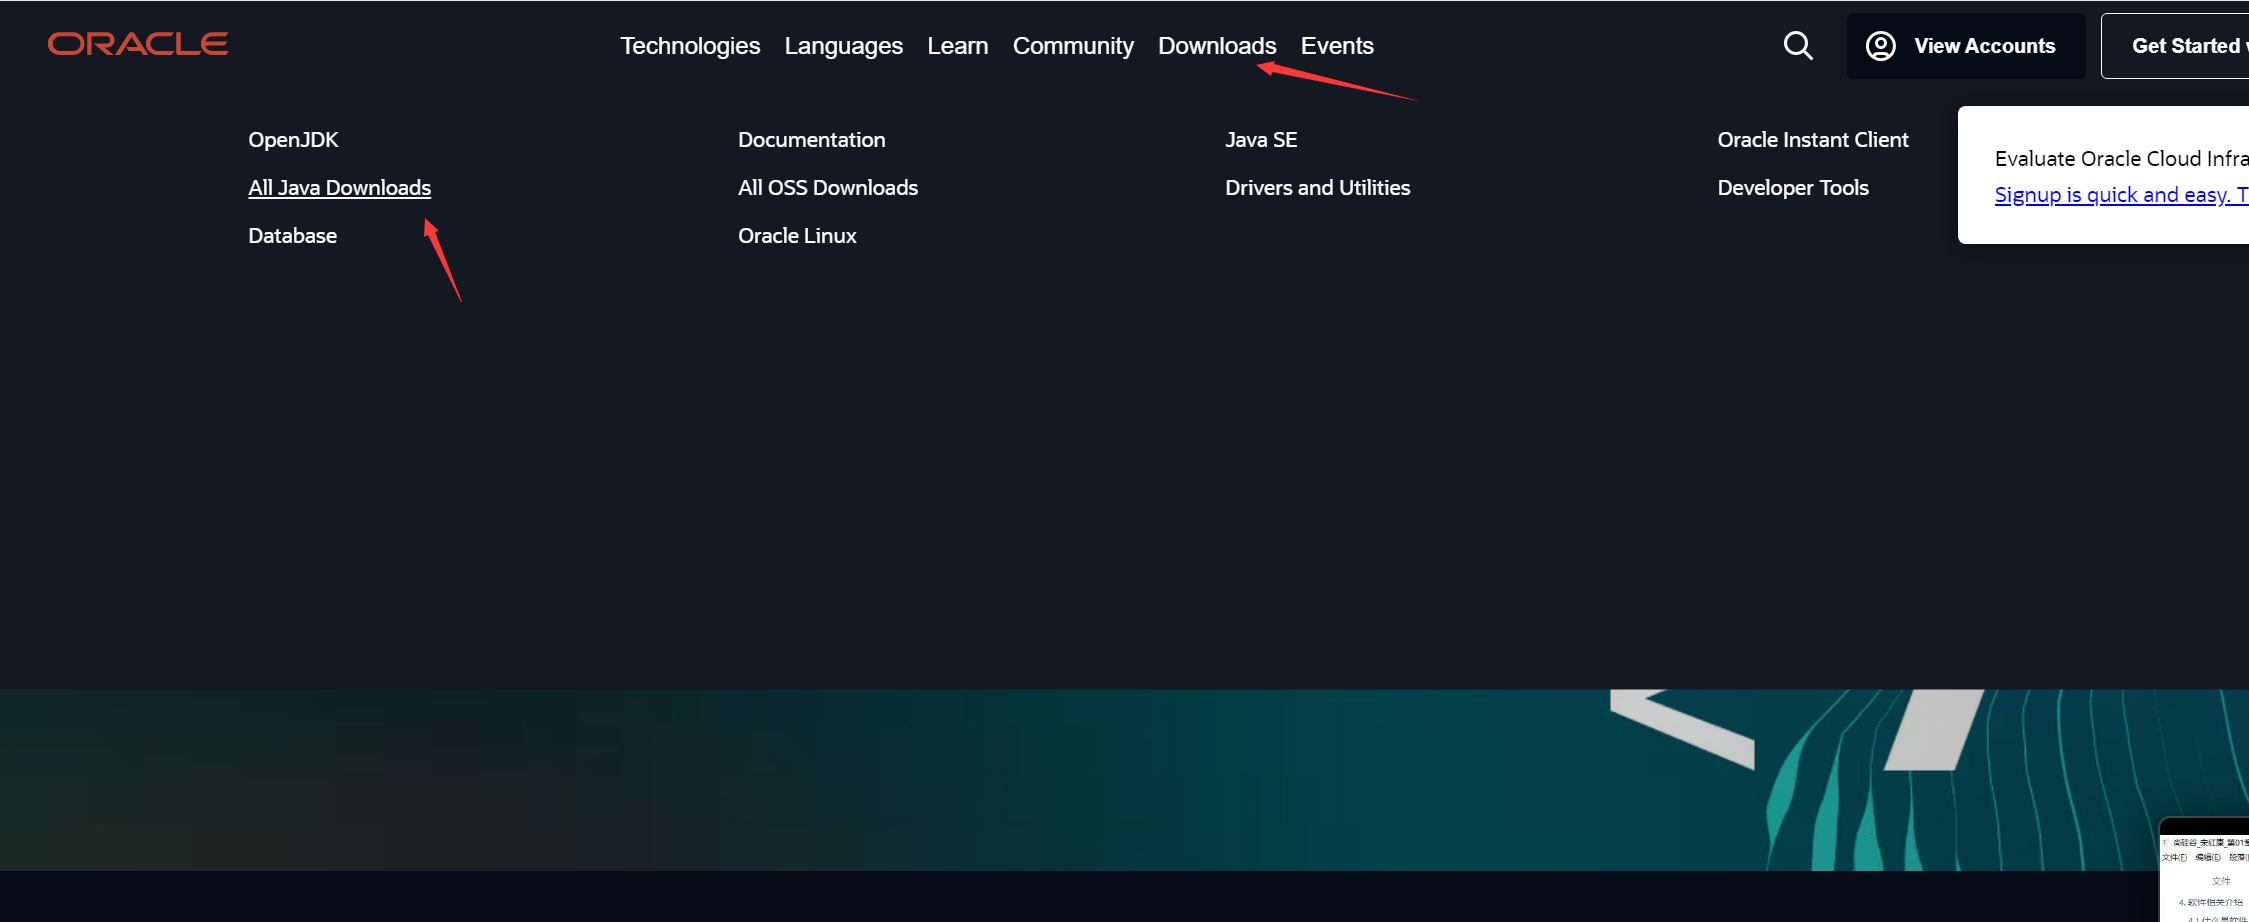Click the View Accounts button
The image size is (2249, 922).
tap(1966, 46)
